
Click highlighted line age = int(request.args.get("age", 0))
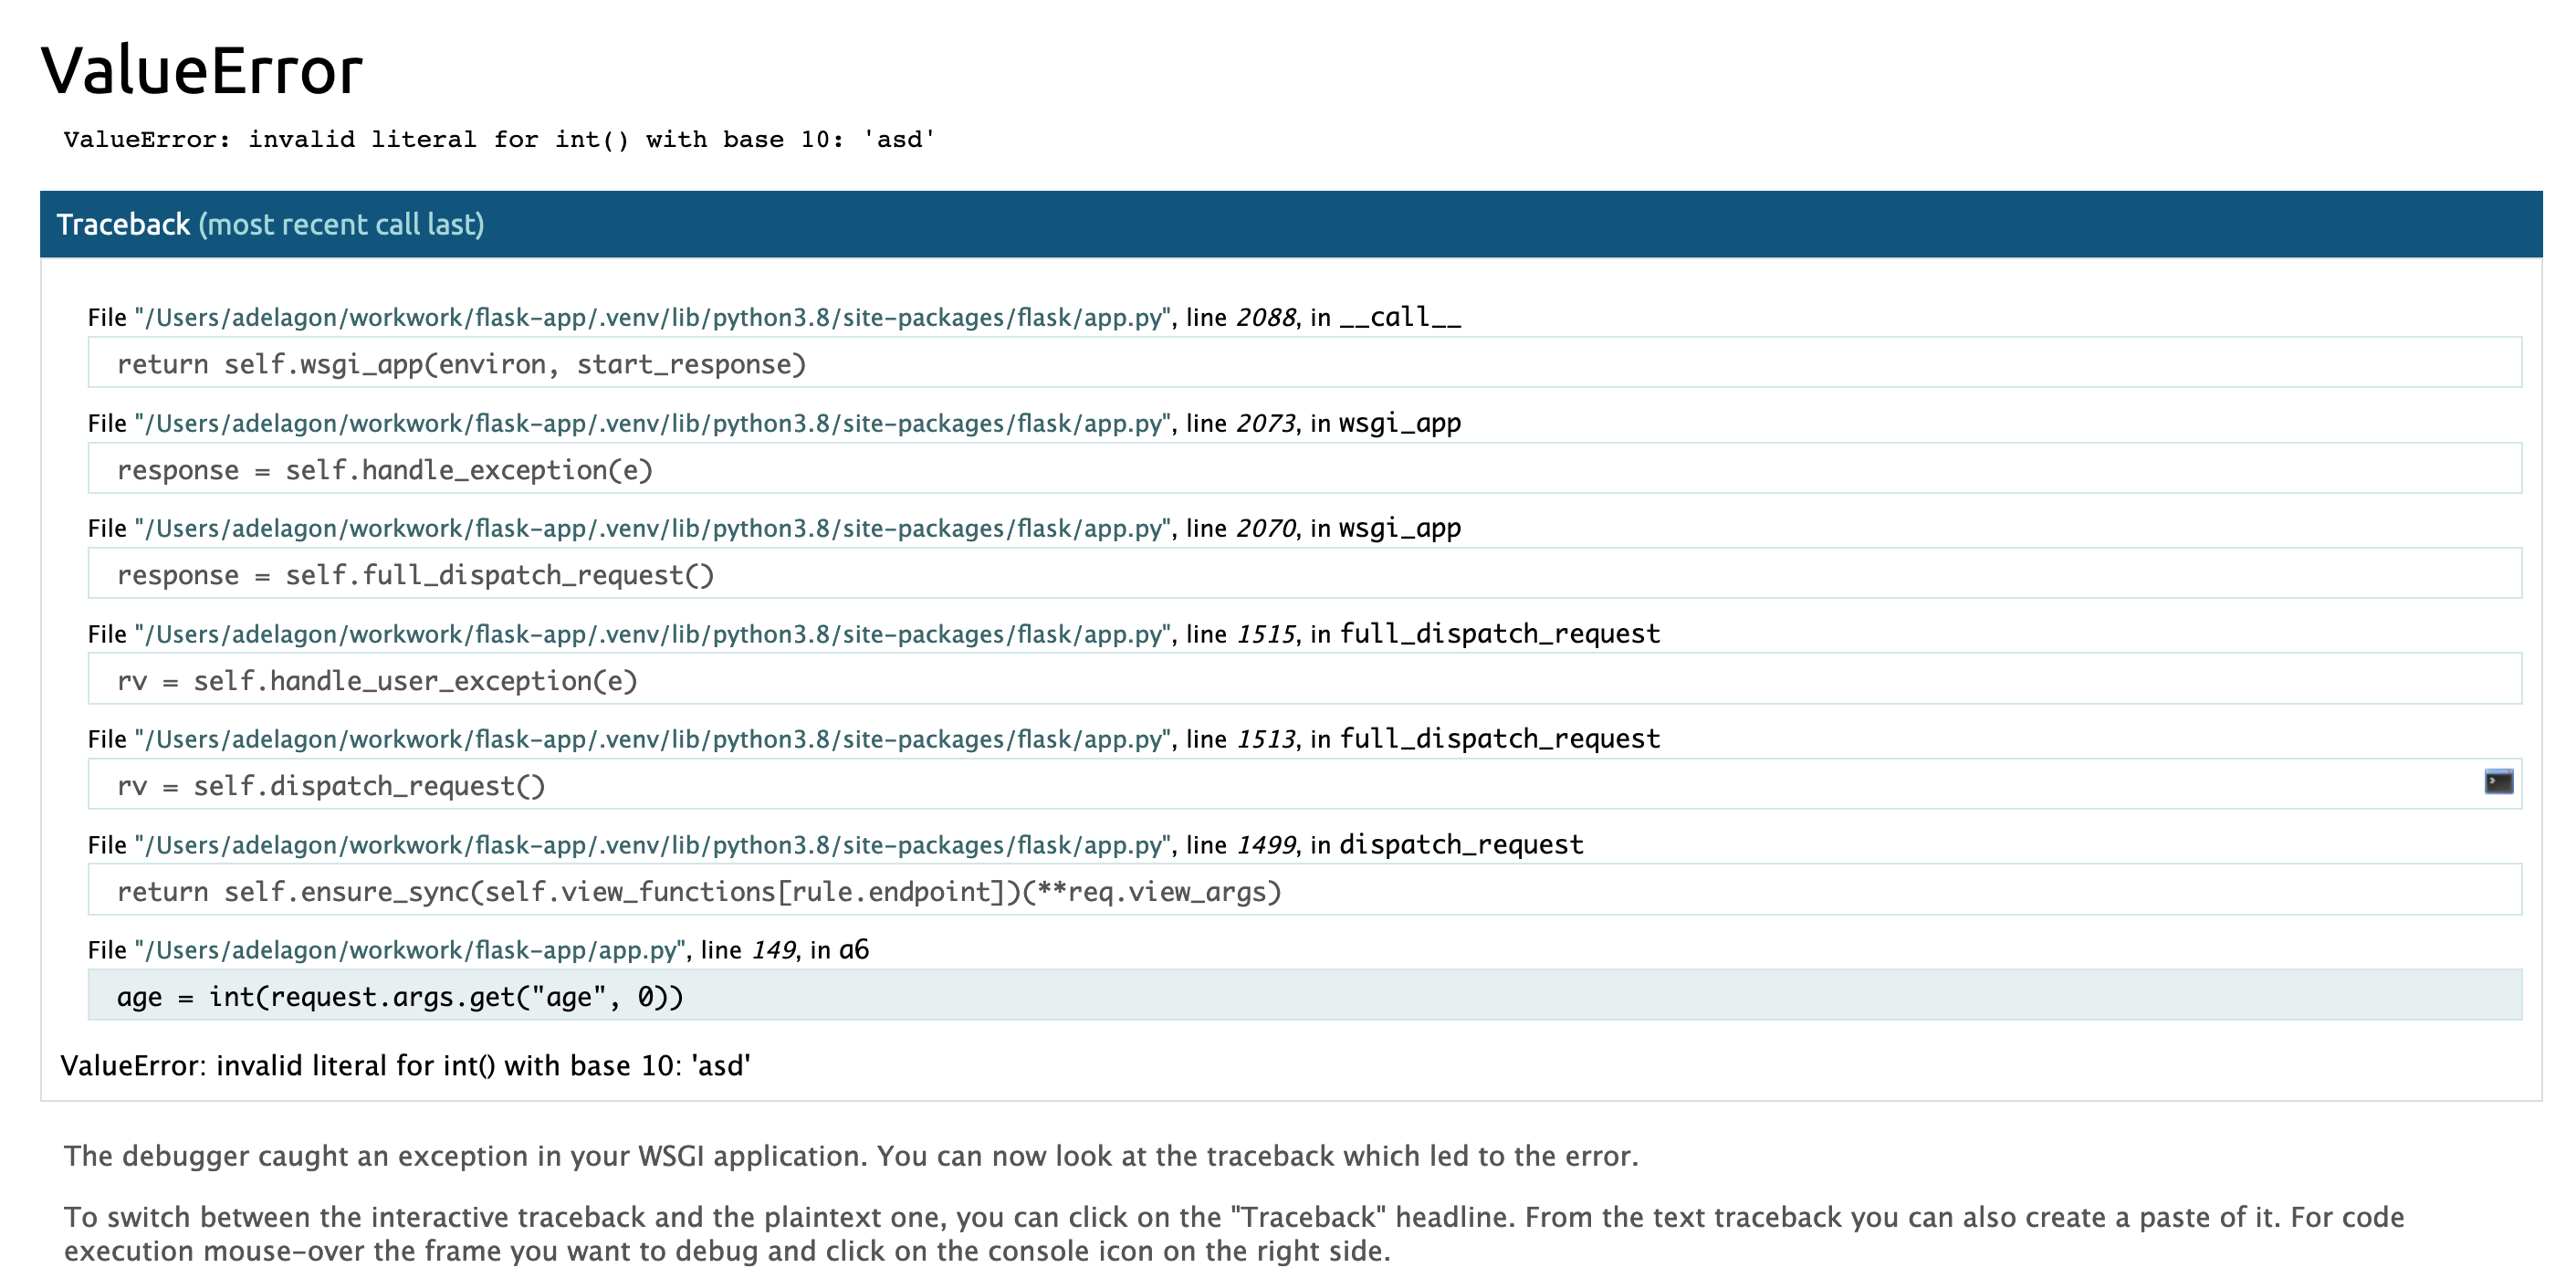click(x=1304, y=996)
